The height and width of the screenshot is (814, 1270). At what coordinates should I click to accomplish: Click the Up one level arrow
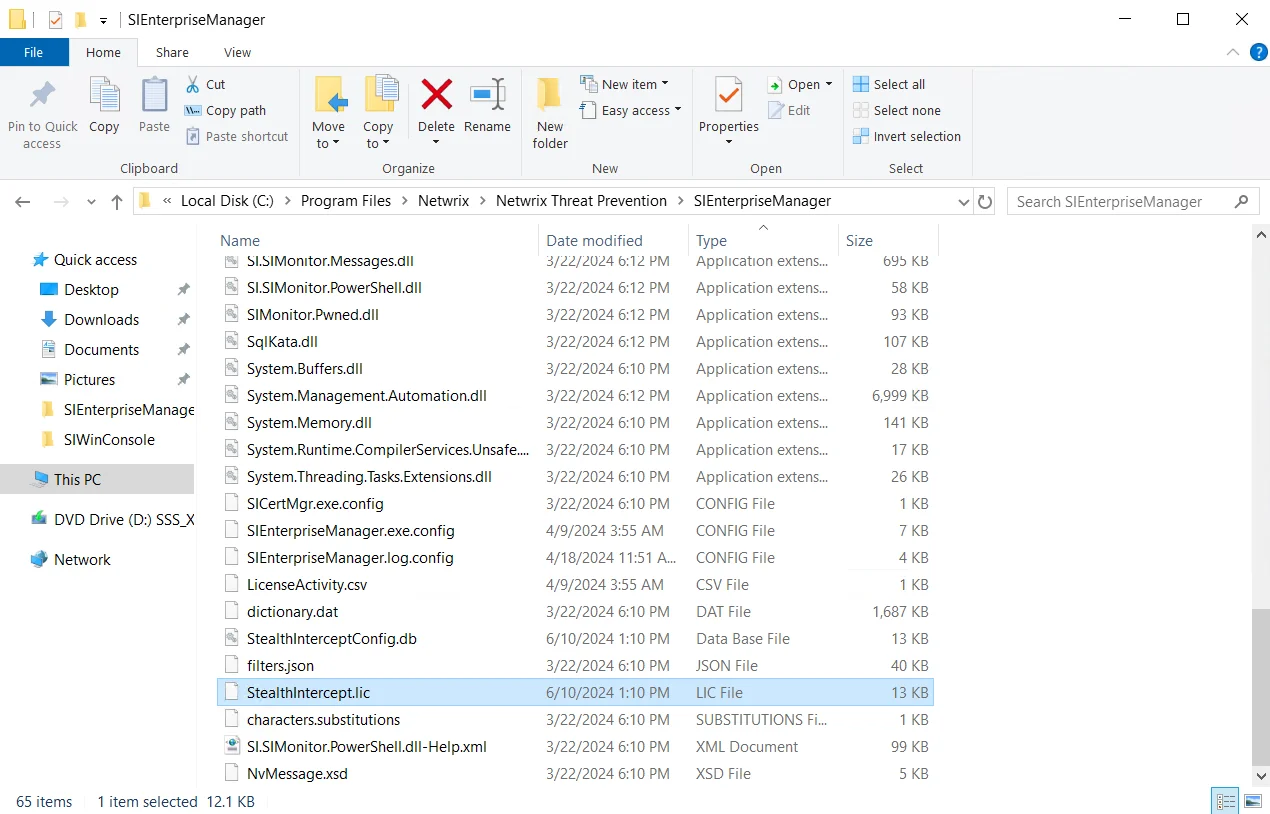(x=117, y=201)
